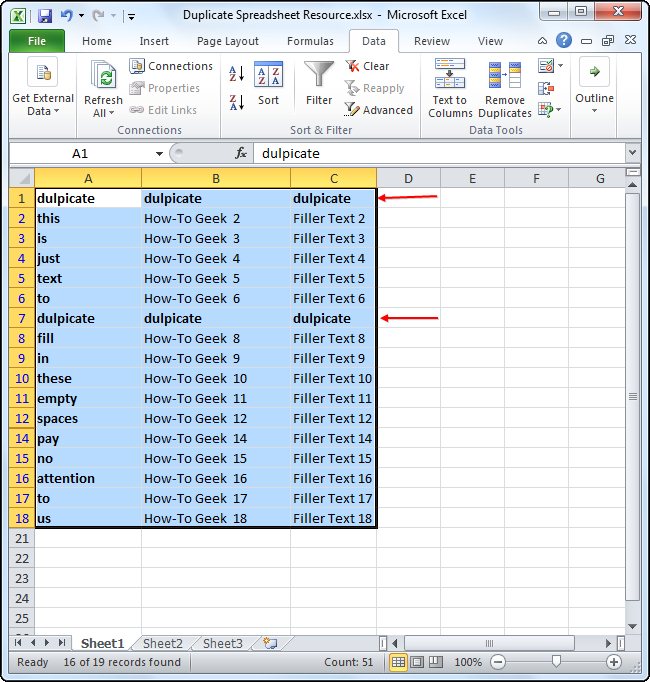Open the Excel application icon menu
Image resolution: width=650 pixels, height=682 pixels.
pyautogui.click(x=18, y=16)
